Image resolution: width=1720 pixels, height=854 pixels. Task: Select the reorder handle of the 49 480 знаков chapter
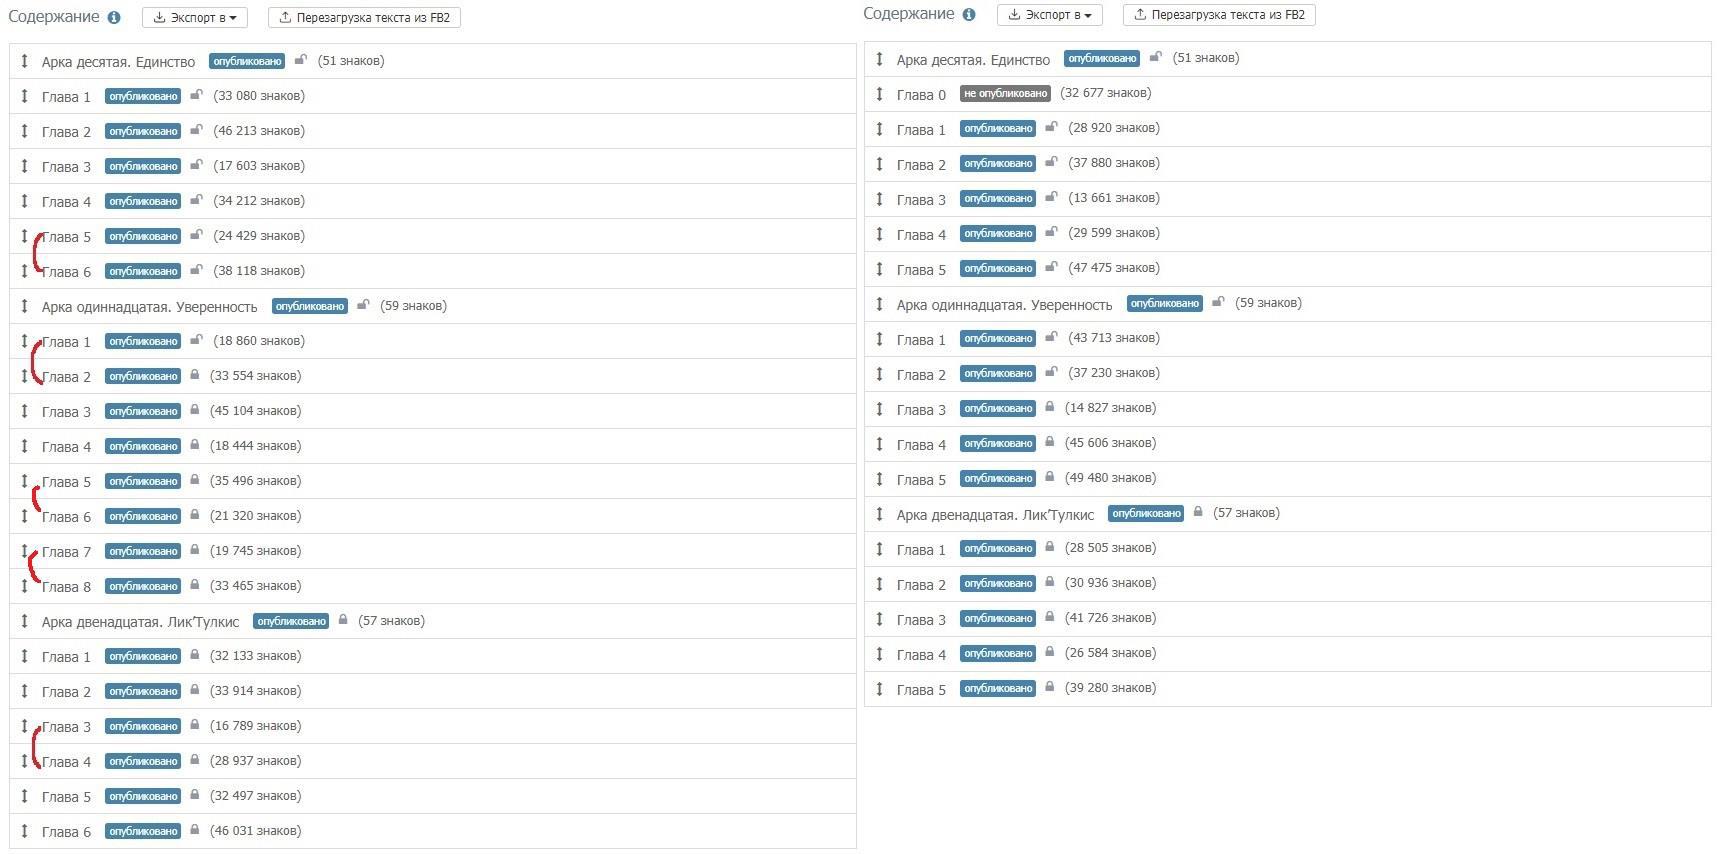880,478
